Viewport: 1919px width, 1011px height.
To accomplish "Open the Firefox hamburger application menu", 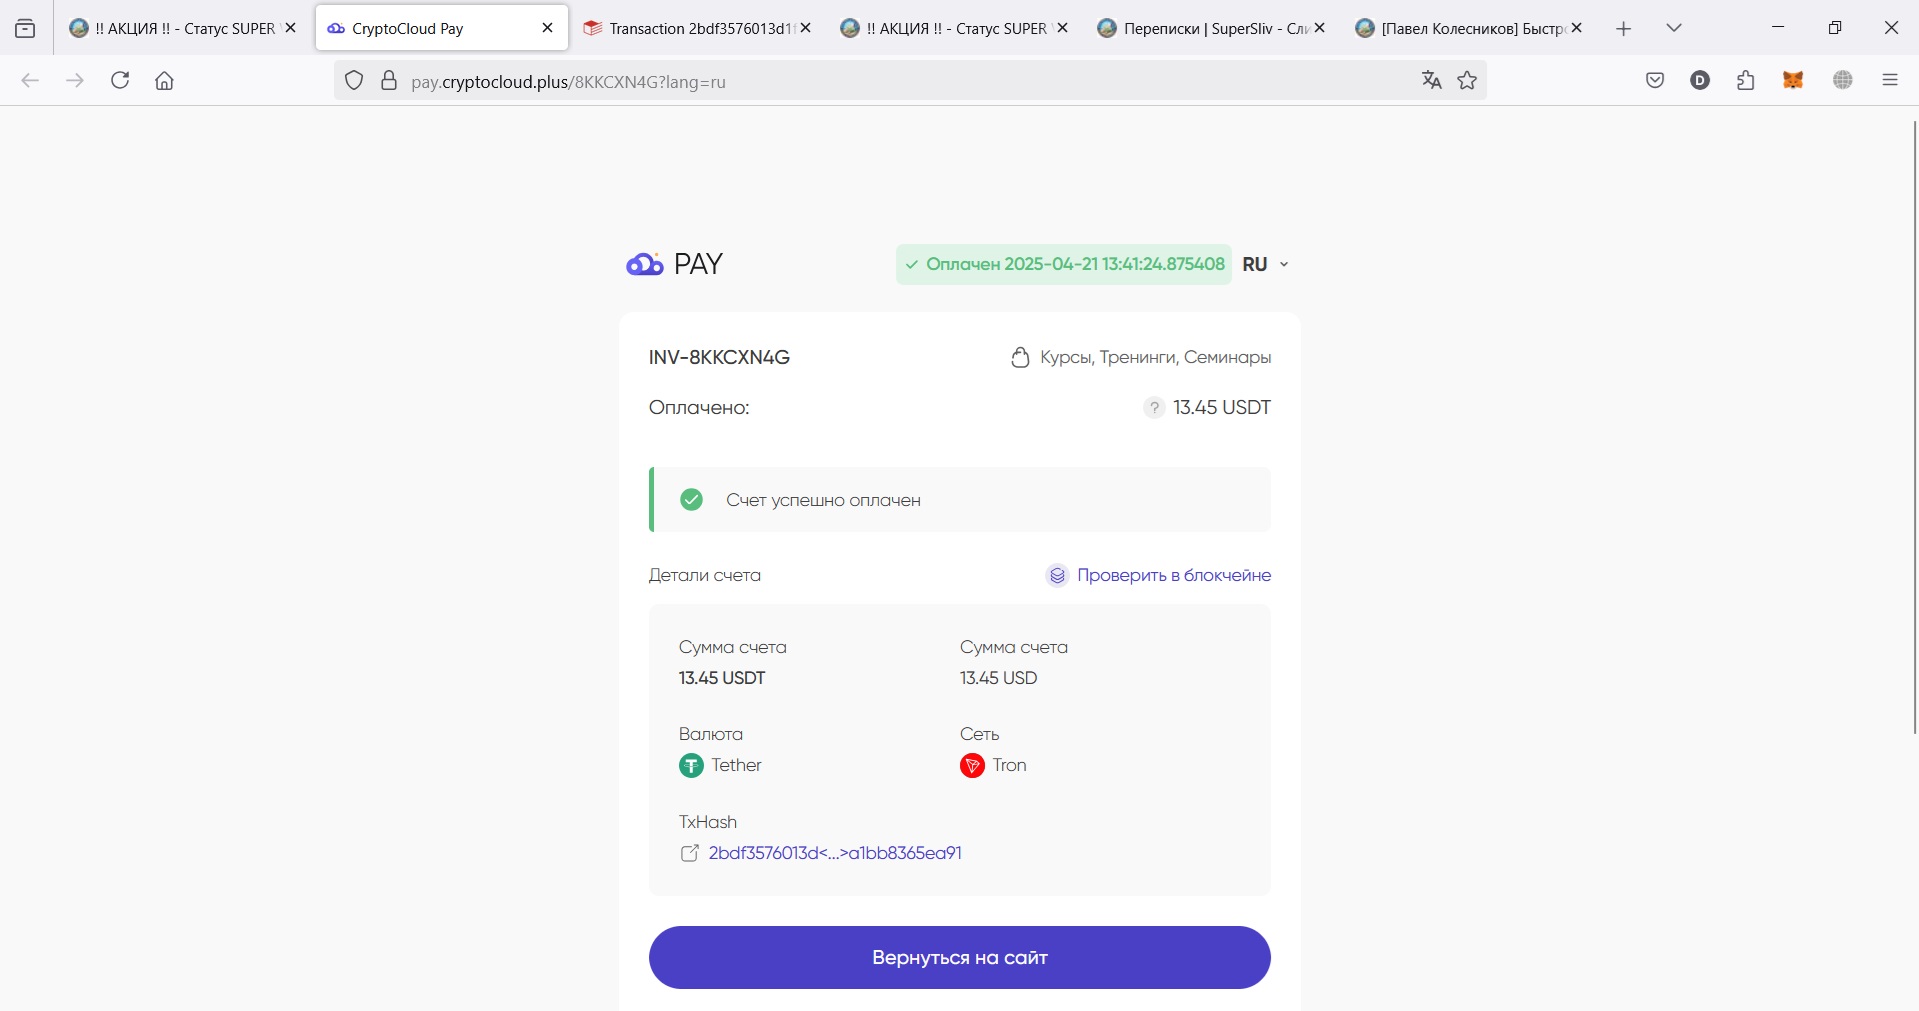I will pyautogui.click(x=1890, y=81).
